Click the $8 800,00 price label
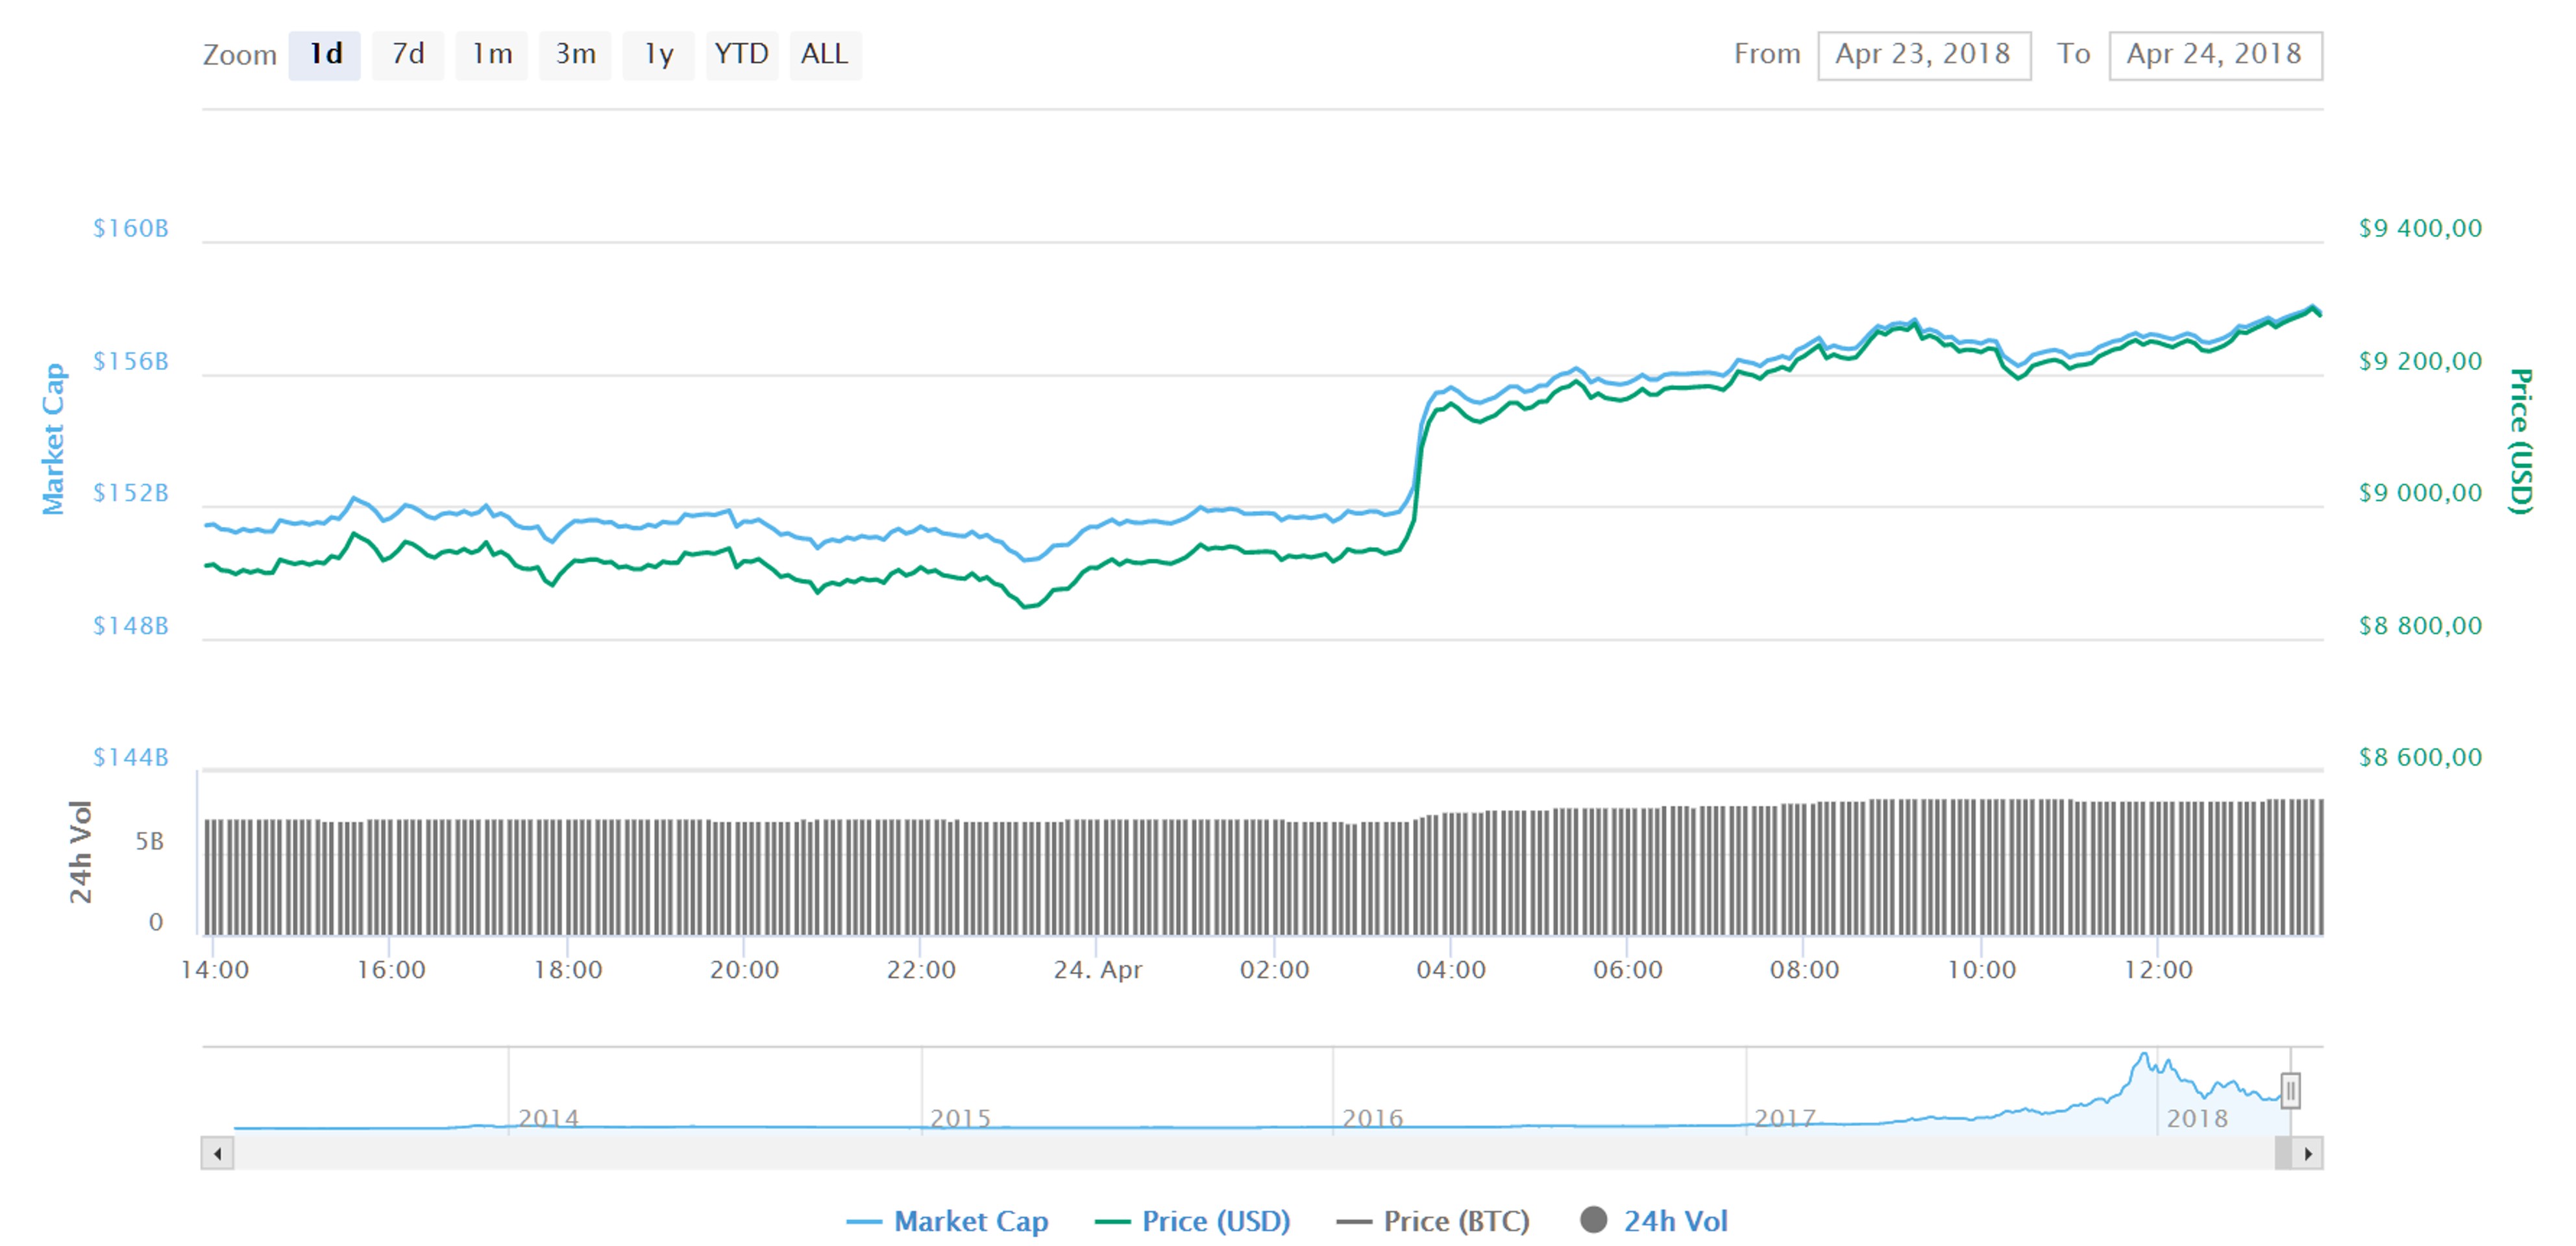The height and width of the screenshot is (1246, 2576). pos(2420,625)
